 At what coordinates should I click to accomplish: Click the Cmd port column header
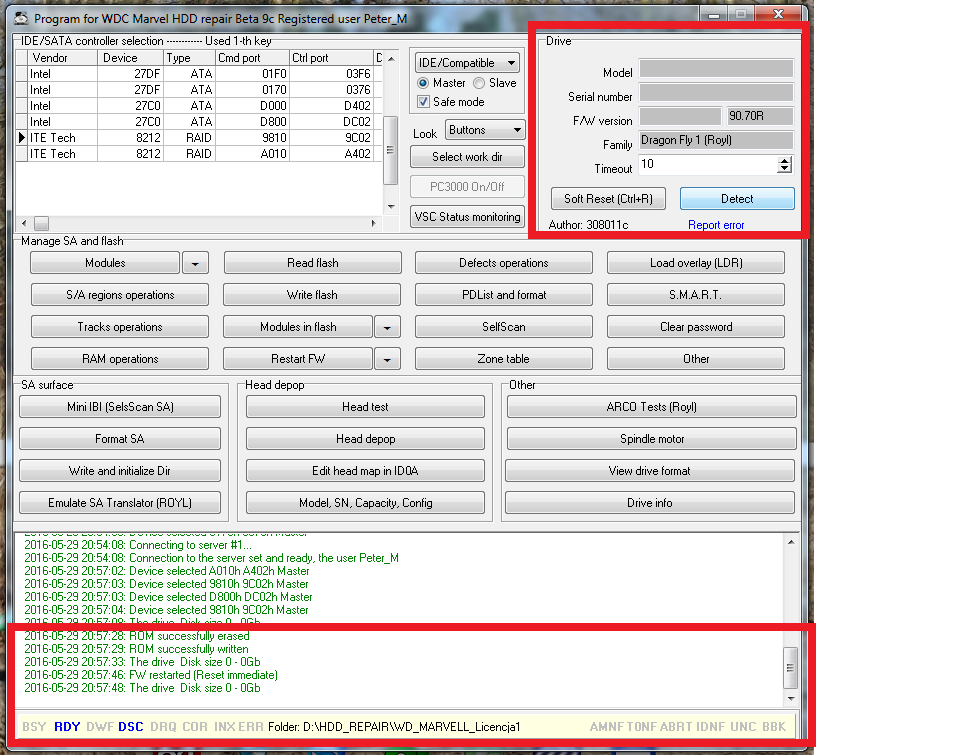coord(252,58)
